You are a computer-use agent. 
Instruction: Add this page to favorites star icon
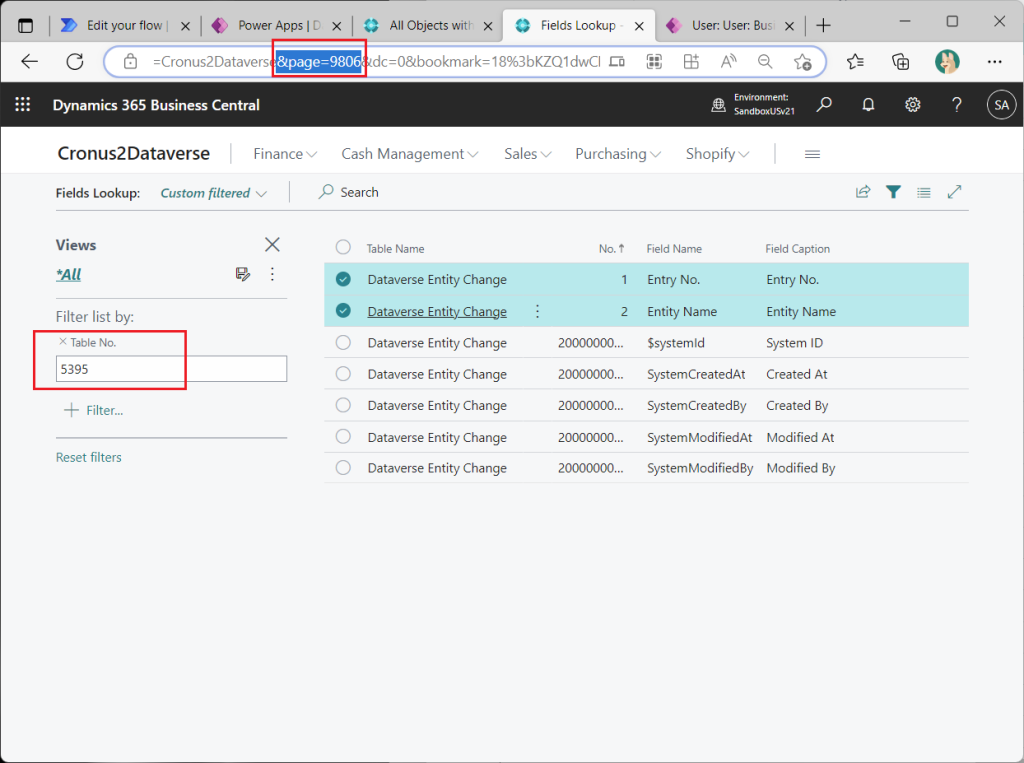[803, 61]
